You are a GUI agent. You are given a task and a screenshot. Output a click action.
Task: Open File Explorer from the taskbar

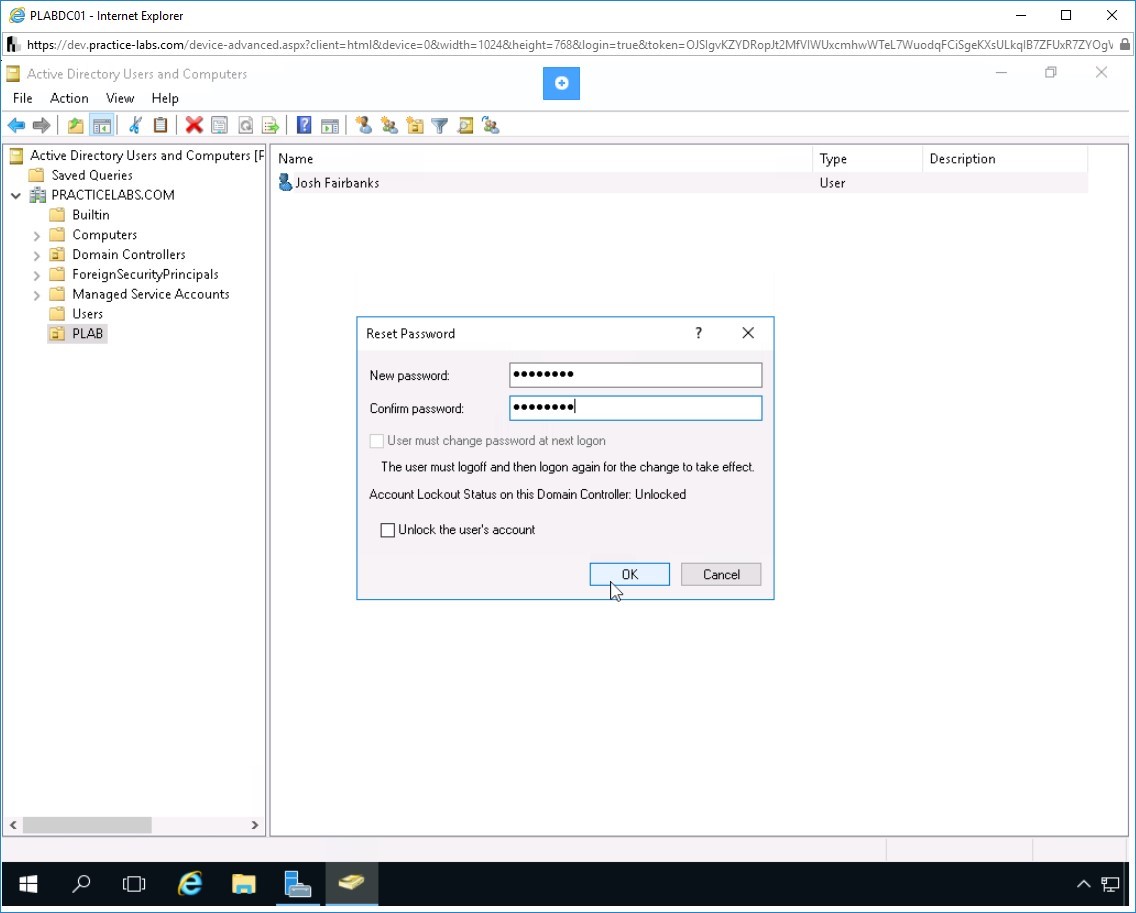pyautogui.click(x=243, y=883)
